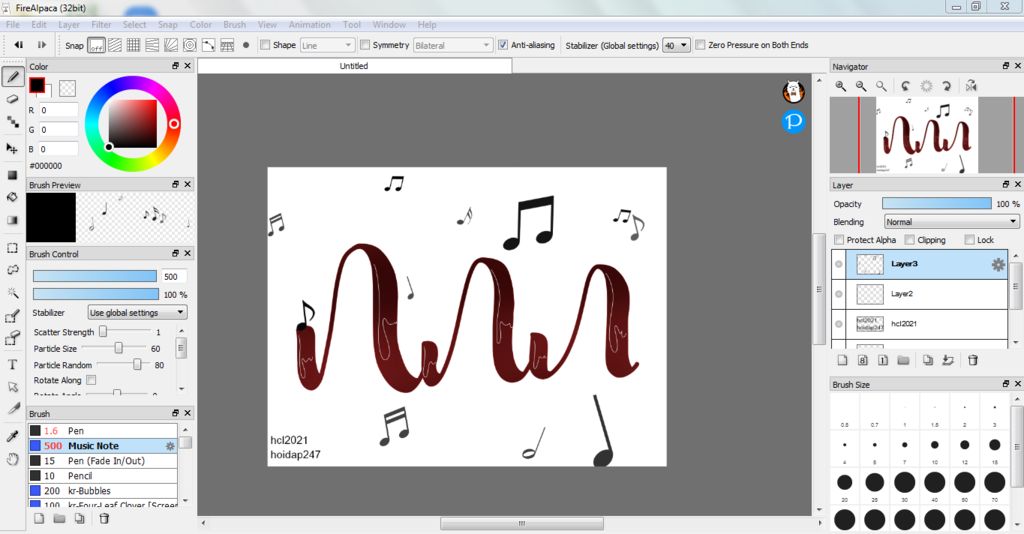Select the Bucket fill tool
The image size is (1024, 534).
pyautogui.click(x=12, y=197)
